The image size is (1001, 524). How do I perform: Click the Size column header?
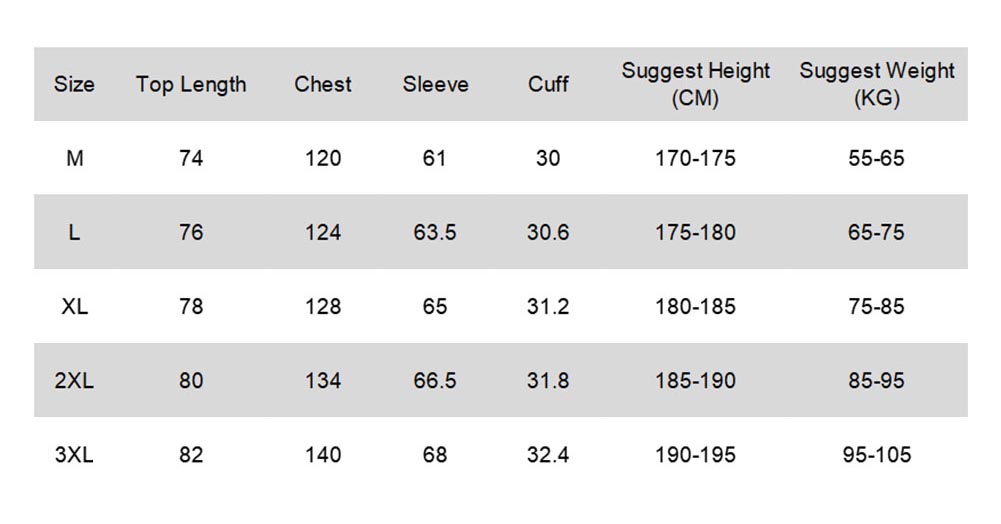[x=74, y=85]
